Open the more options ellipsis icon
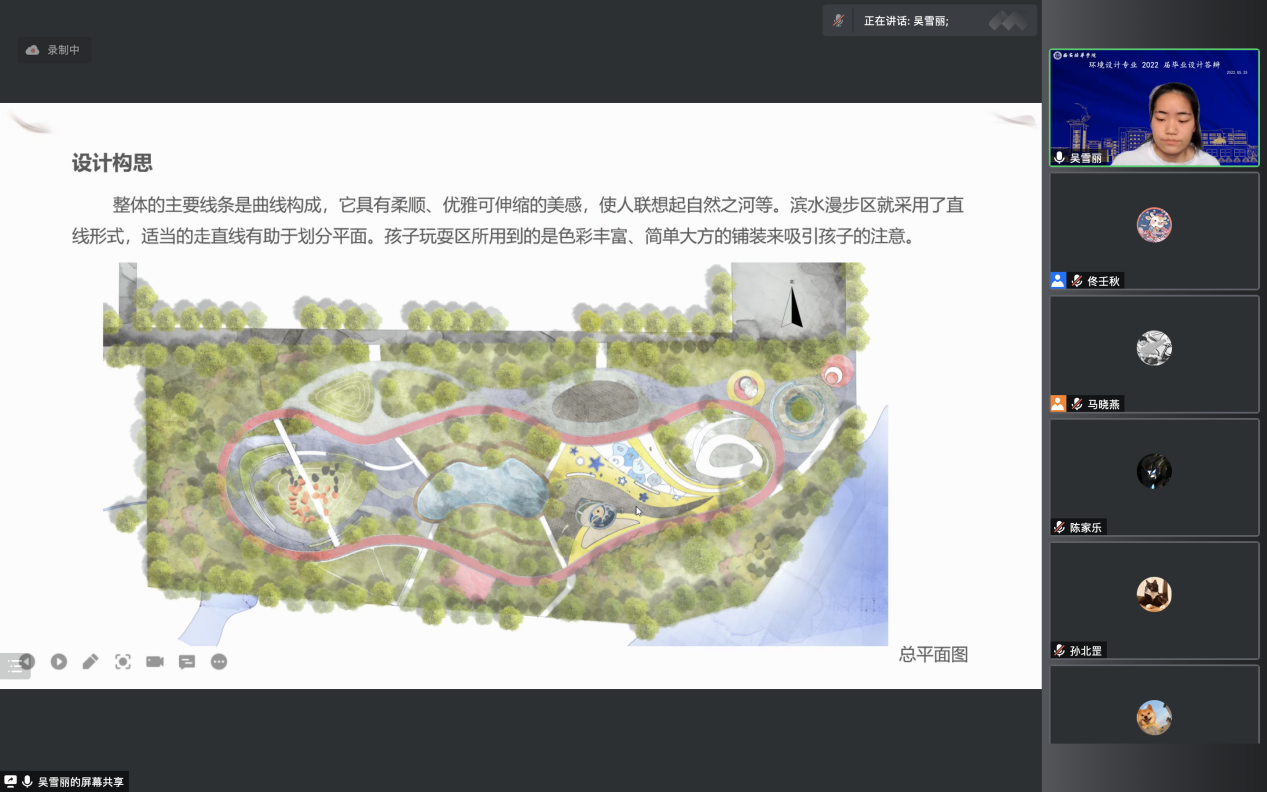The width and height of the screenshot is (1267, 792). point(219,661)
